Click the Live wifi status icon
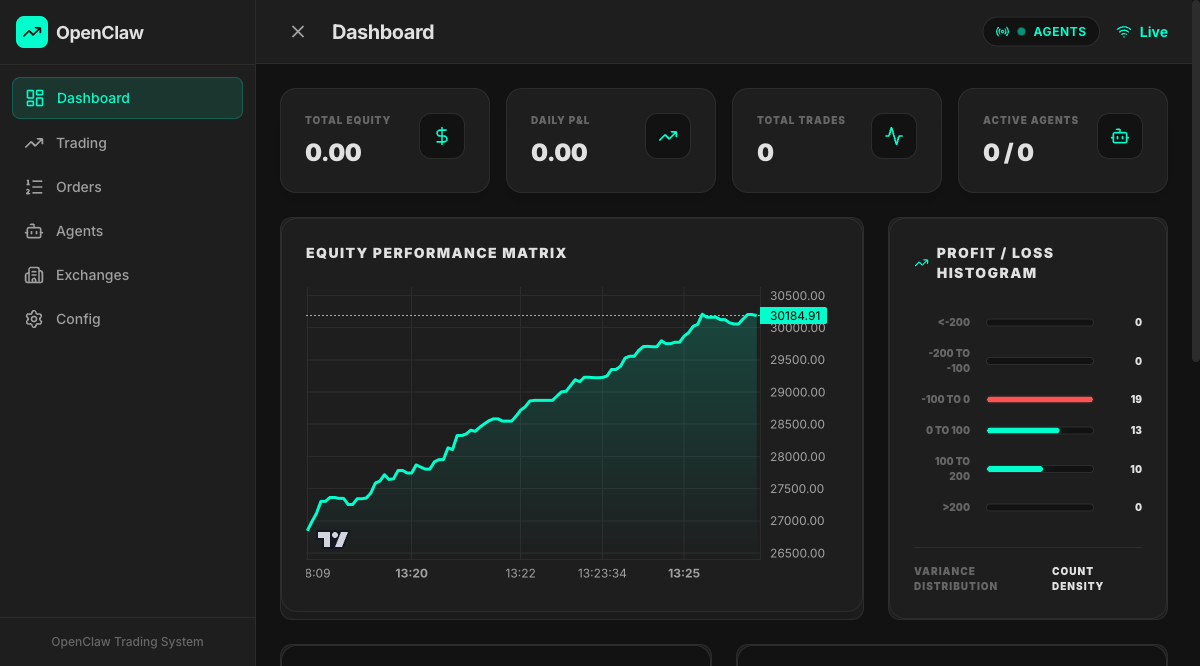Image resolution: width=1200 pixels, height=666 pixels. [1124, 32]
